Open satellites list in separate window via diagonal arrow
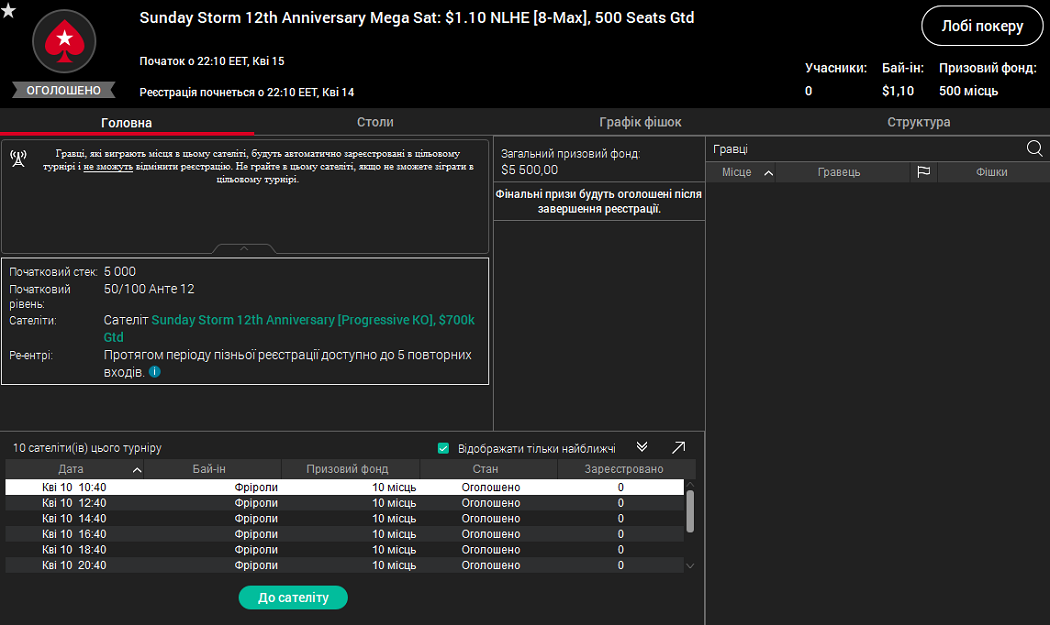 [678, 447]
